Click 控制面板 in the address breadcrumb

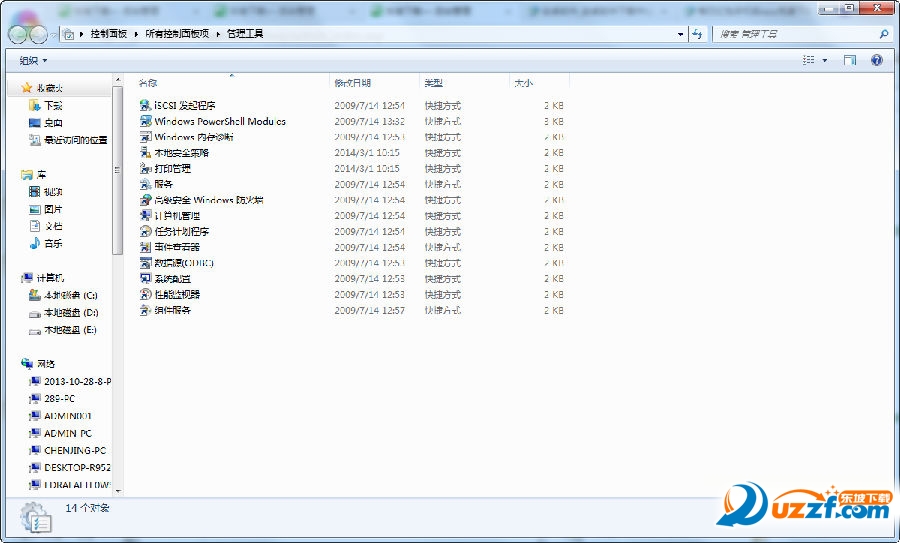(x=108, y=34)
